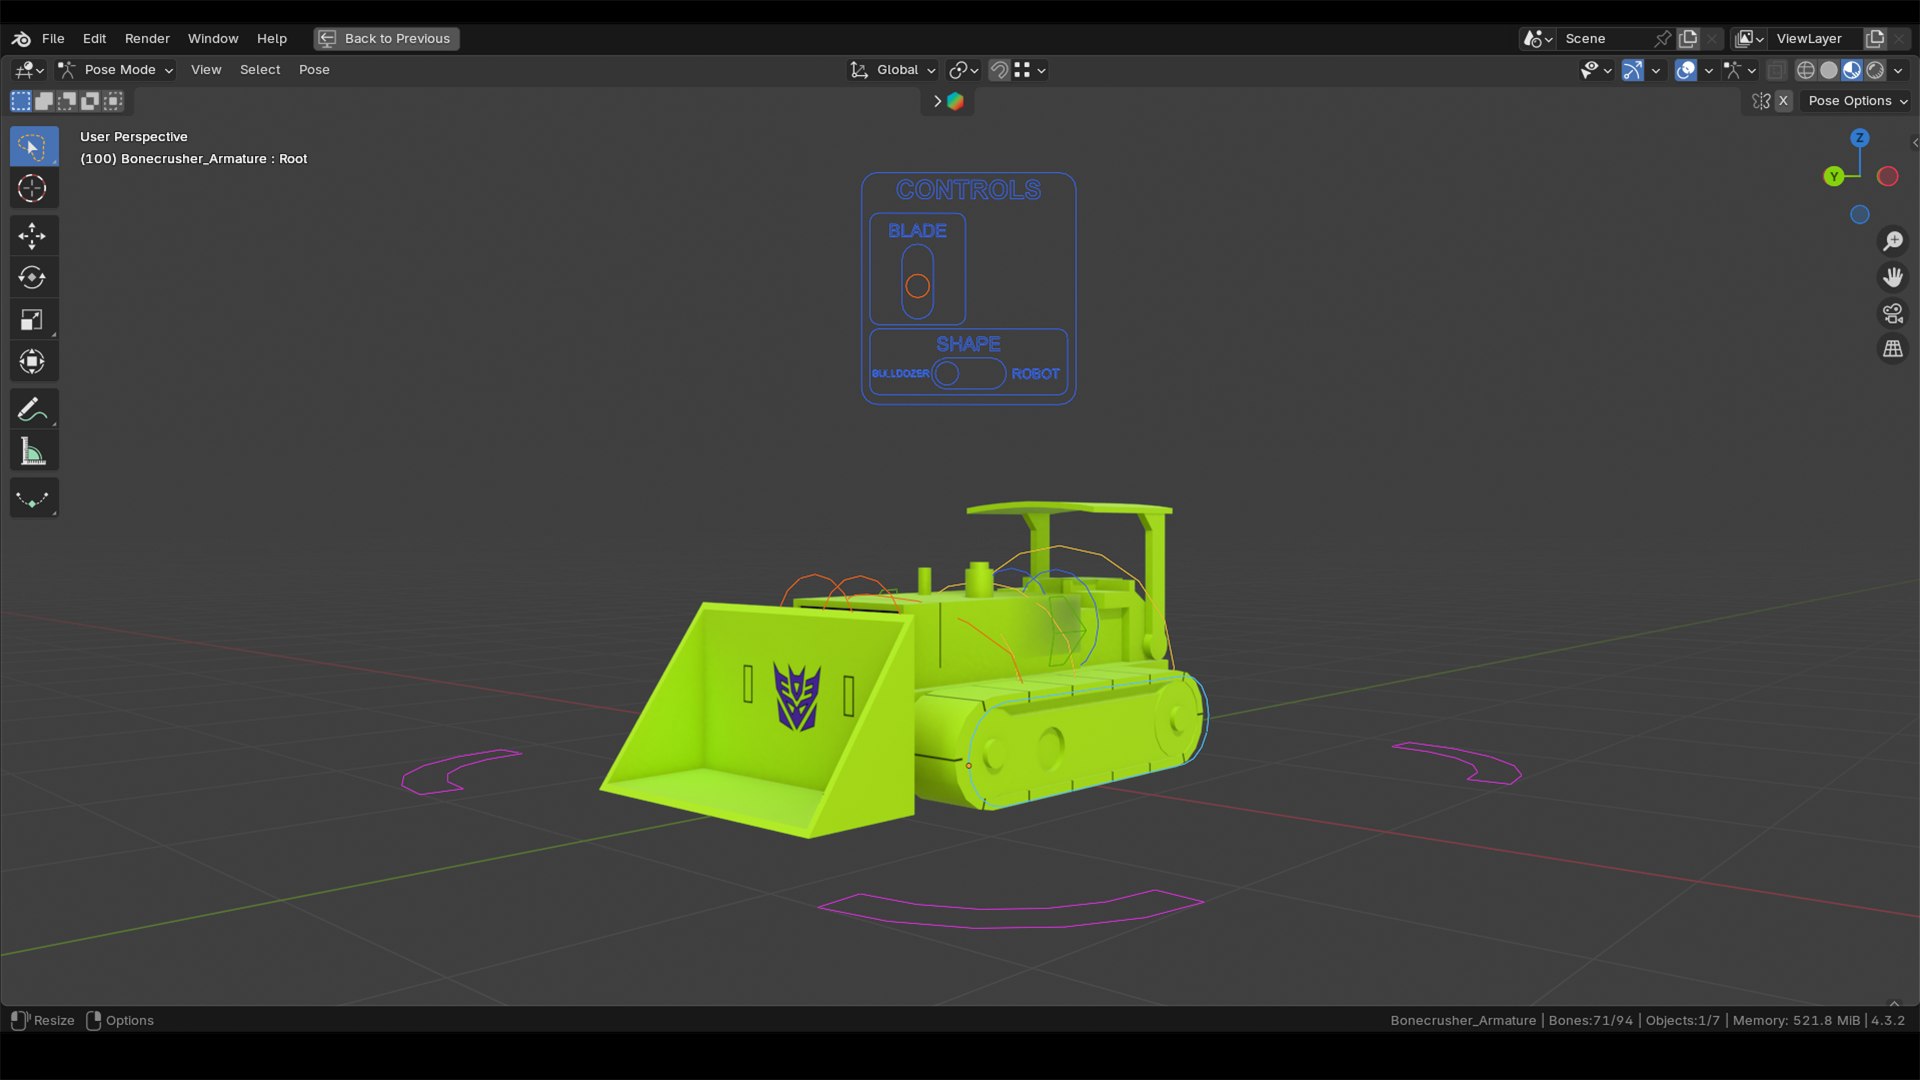Open the Edit menu
The width and height of the screenshot is (1920, 1080).
[94, 38]
